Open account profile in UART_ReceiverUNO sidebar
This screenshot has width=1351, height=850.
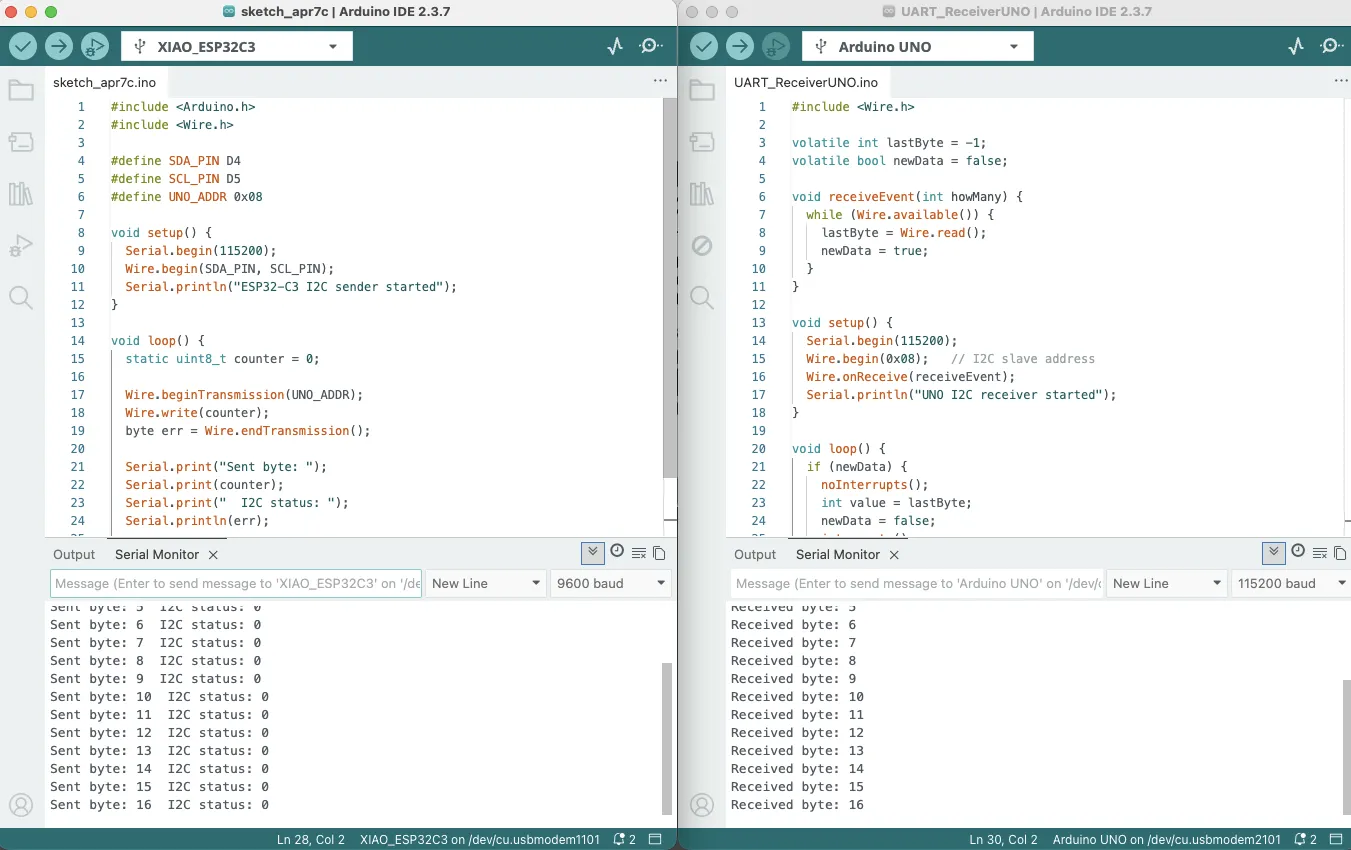[702, 804]
